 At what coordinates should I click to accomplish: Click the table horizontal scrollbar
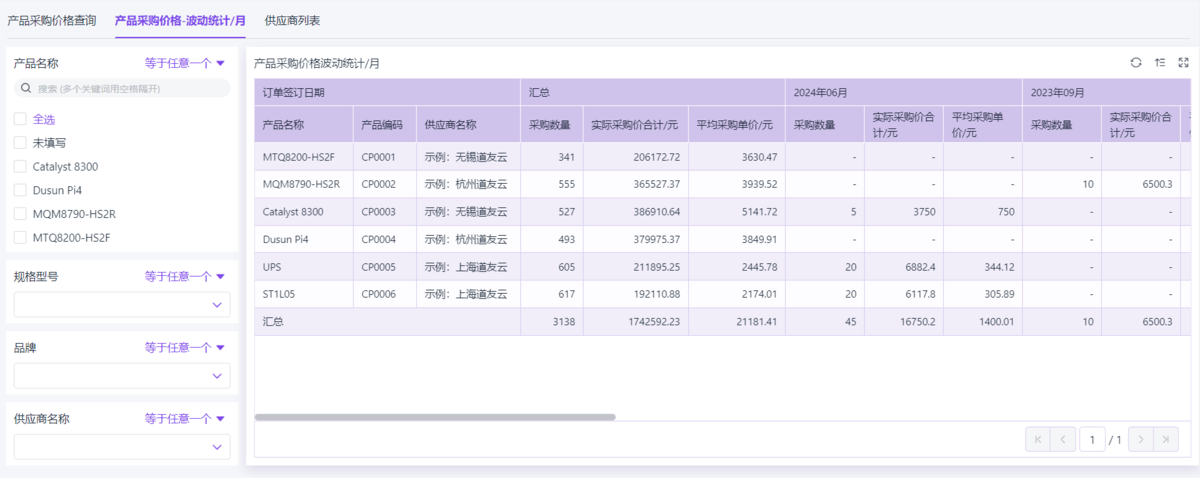coord(435,417)
